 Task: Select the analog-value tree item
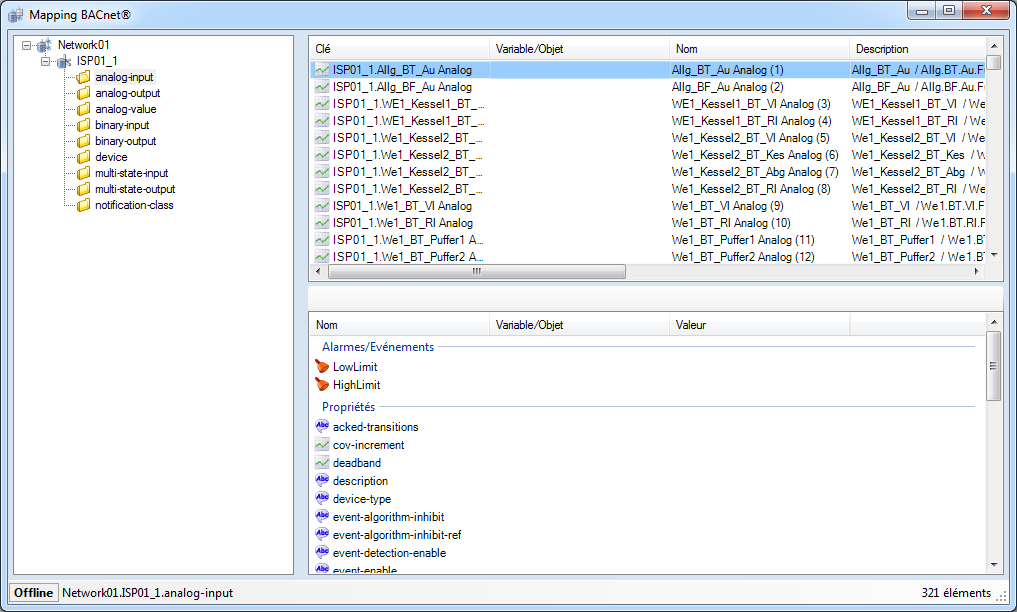point(126,109)
